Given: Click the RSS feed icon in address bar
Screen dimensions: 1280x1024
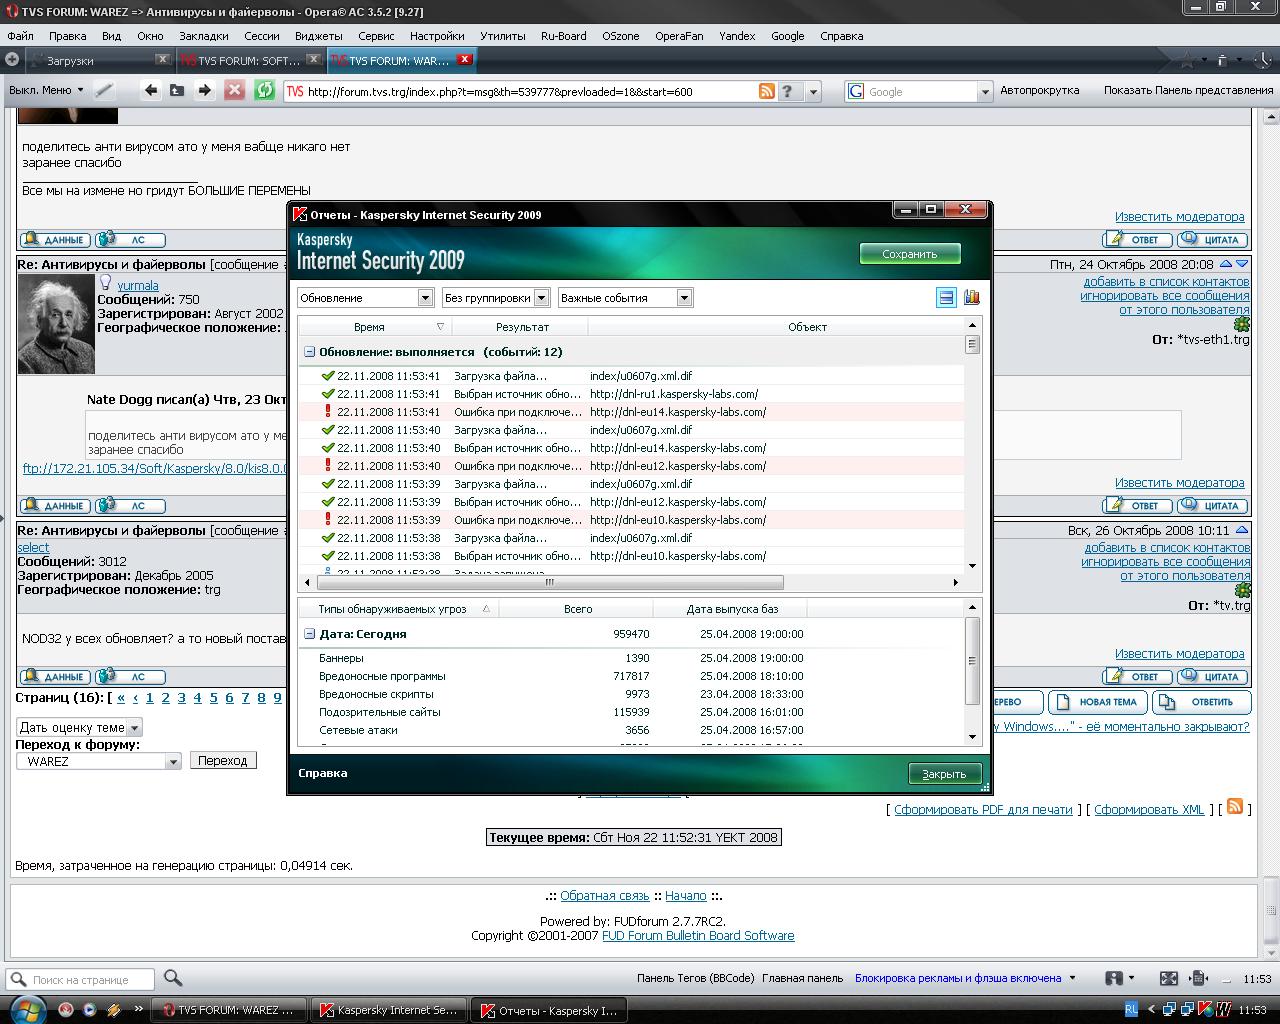Looking at the screenshot, I should point(767,91).
